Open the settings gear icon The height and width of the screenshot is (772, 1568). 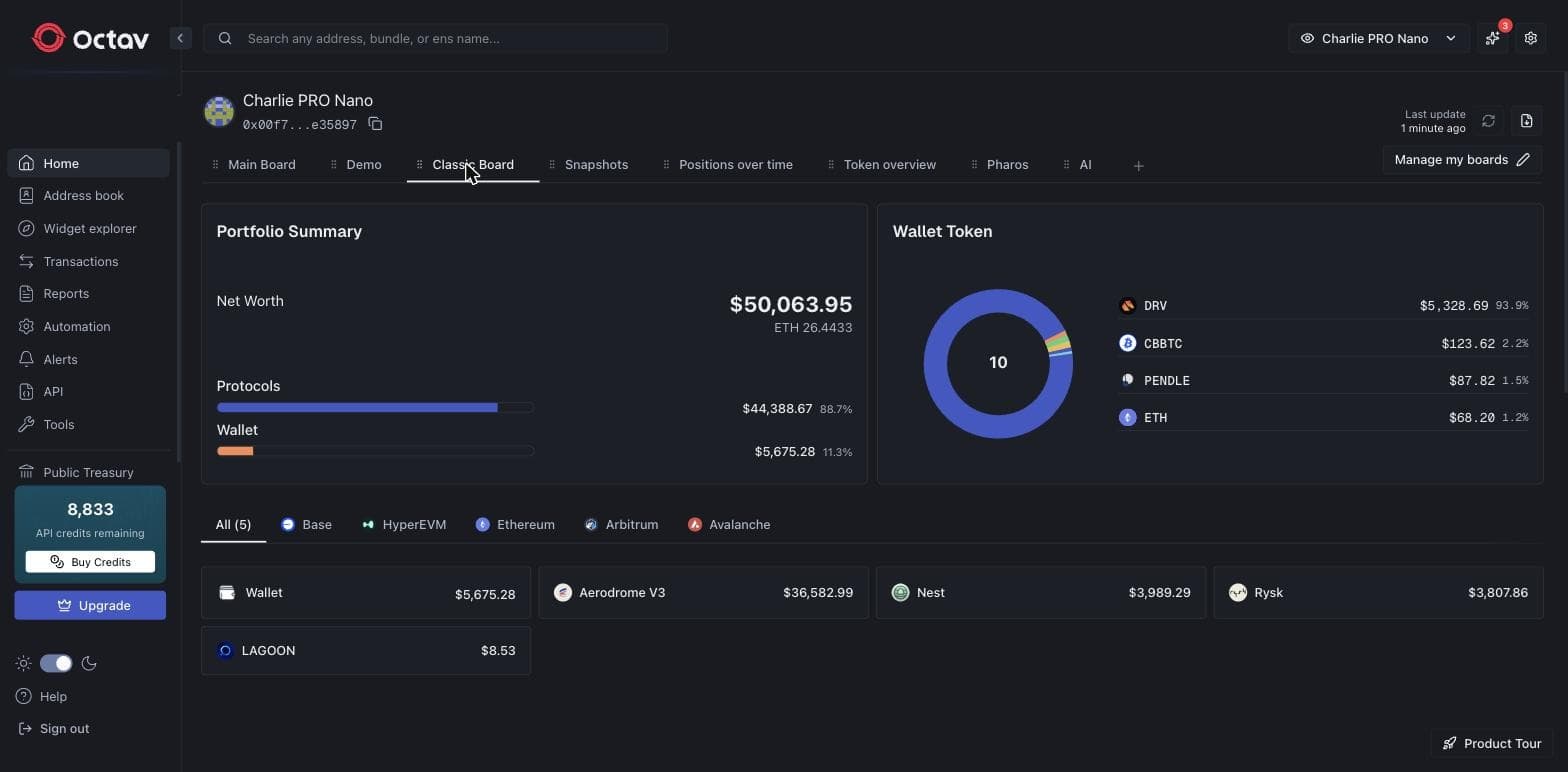coord(1530,38)
